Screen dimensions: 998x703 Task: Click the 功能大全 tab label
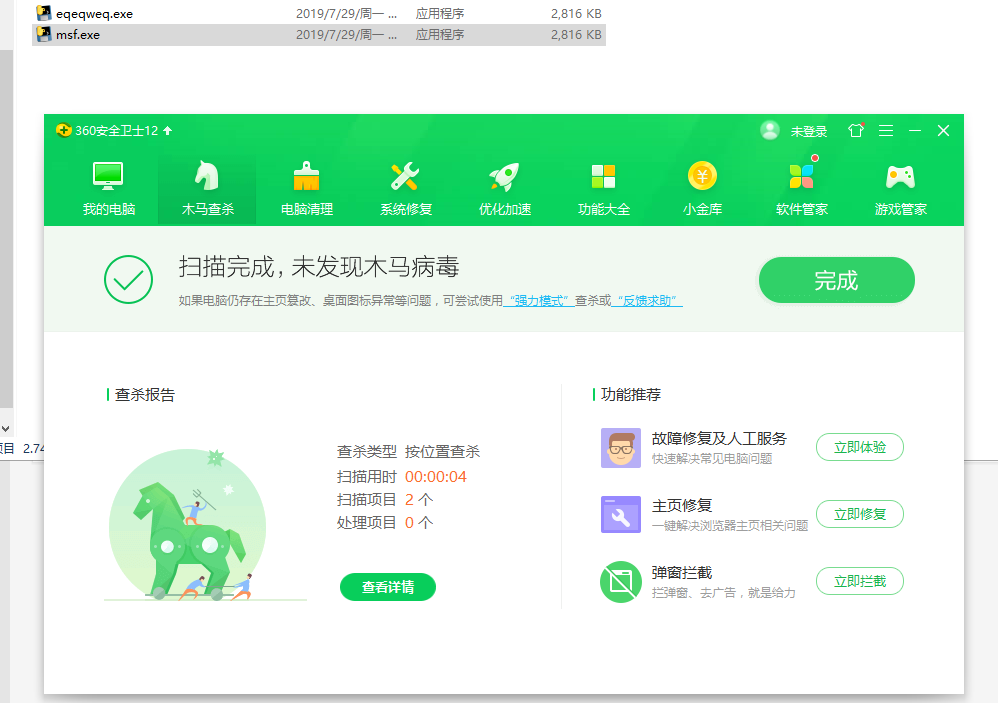pos(603,209)
